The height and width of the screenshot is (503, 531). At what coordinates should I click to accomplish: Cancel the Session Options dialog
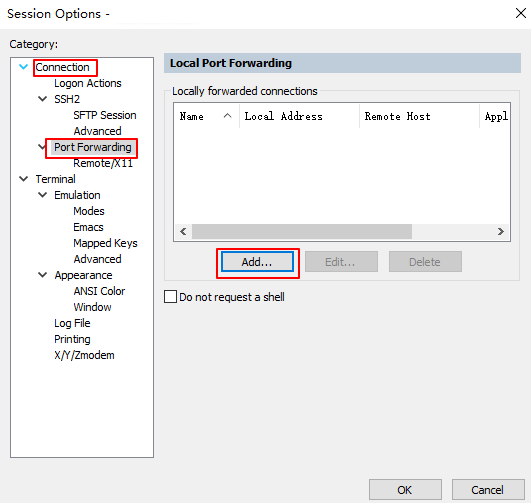[x=488, y=489]
